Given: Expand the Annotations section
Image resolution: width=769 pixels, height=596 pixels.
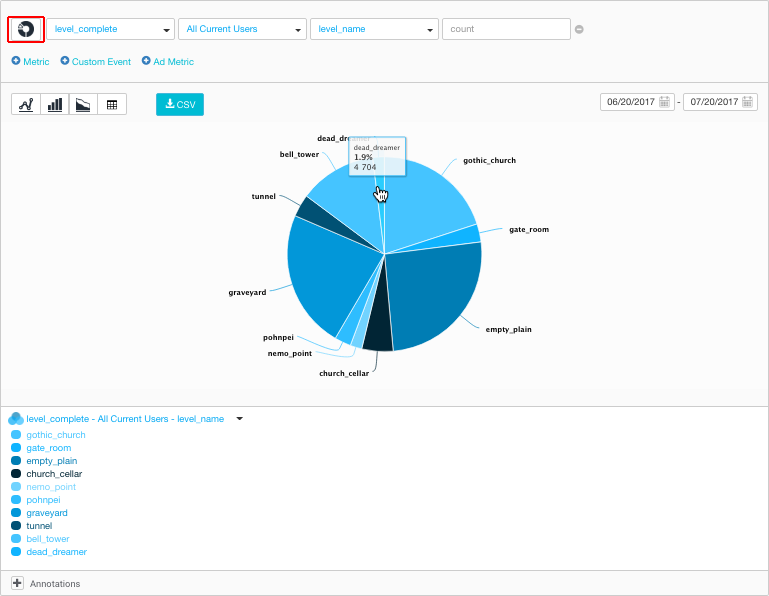Looking at the screenshot, I should tap(17, 583).
